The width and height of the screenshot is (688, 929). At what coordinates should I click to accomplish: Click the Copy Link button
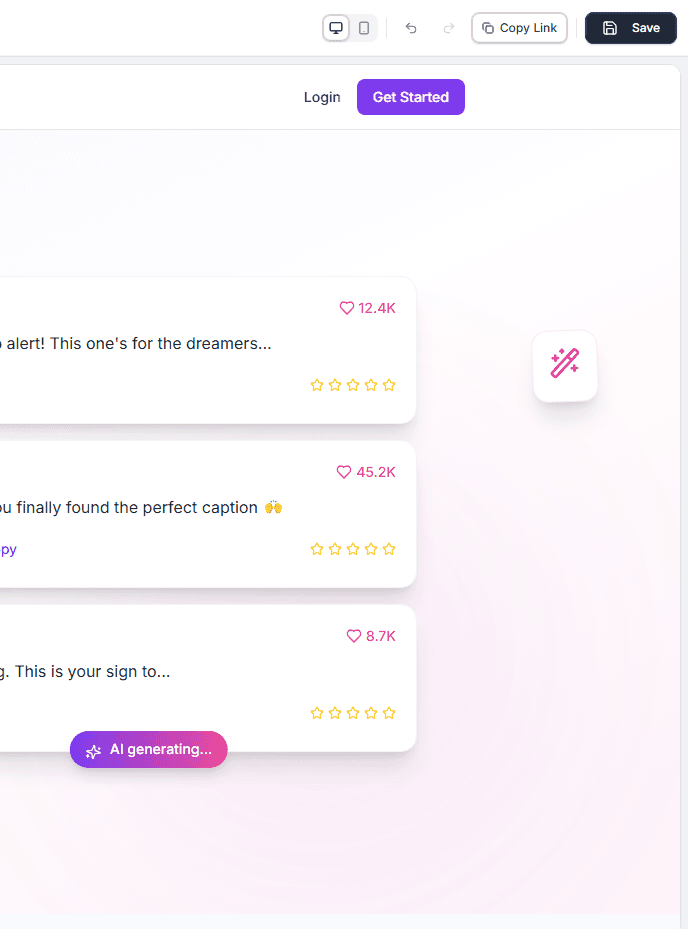(519, 28)
